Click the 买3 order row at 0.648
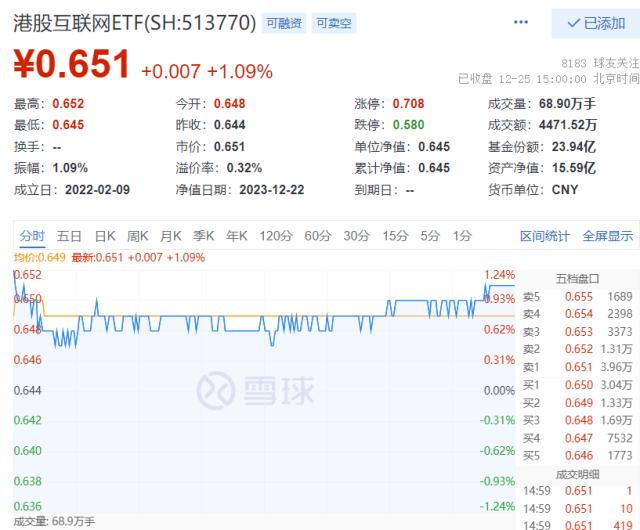Screen dimensions: 640x530 point(577,420)
